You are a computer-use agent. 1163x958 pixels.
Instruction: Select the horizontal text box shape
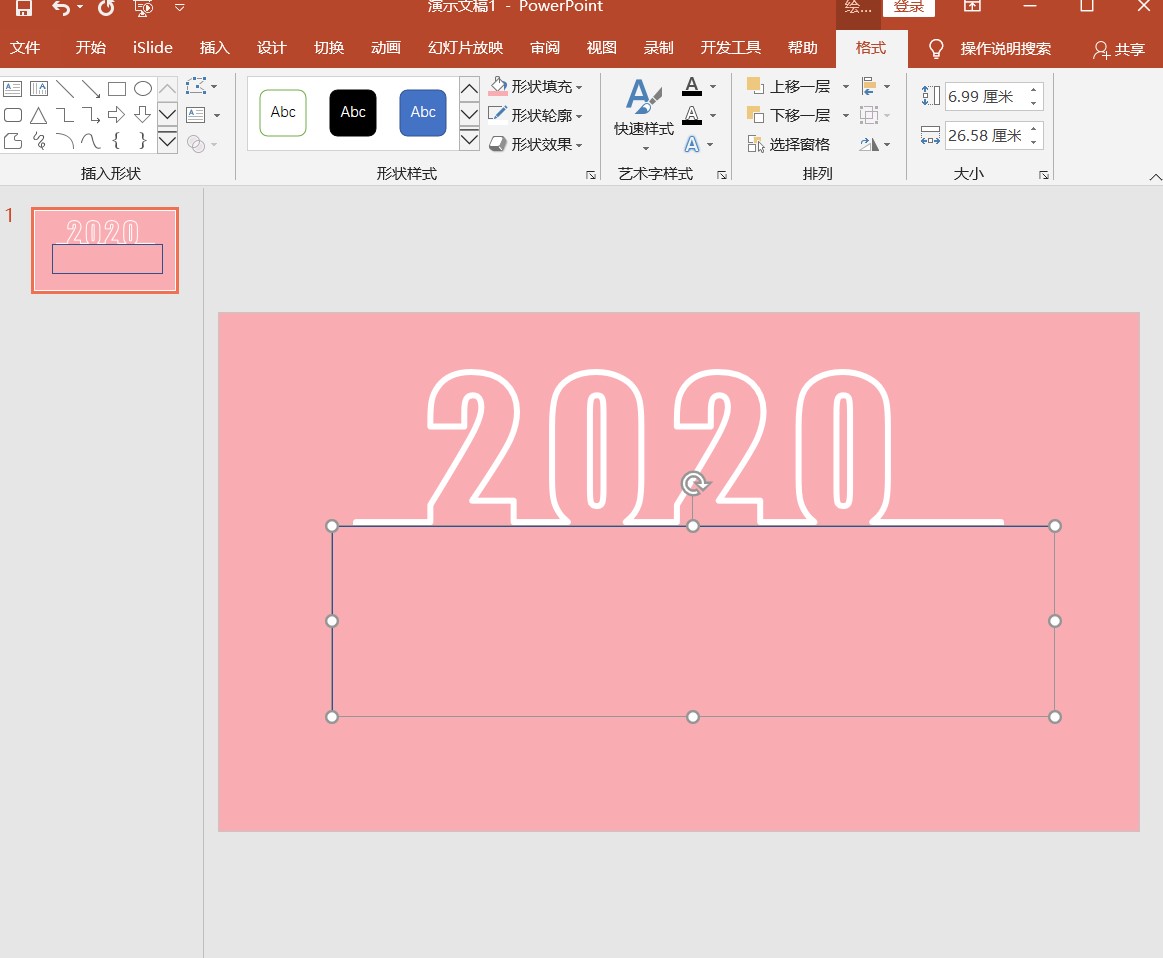pyautogui.click(x=13, y=89)
